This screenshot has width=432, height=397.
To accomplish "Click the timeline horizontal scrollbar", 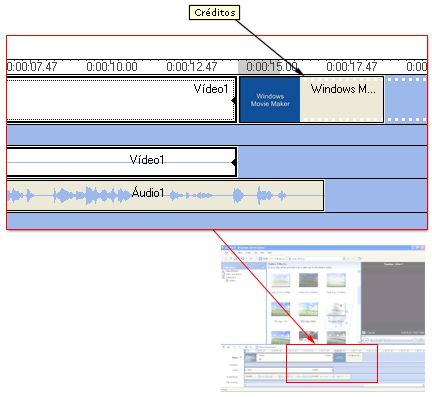I will [334, 386].
